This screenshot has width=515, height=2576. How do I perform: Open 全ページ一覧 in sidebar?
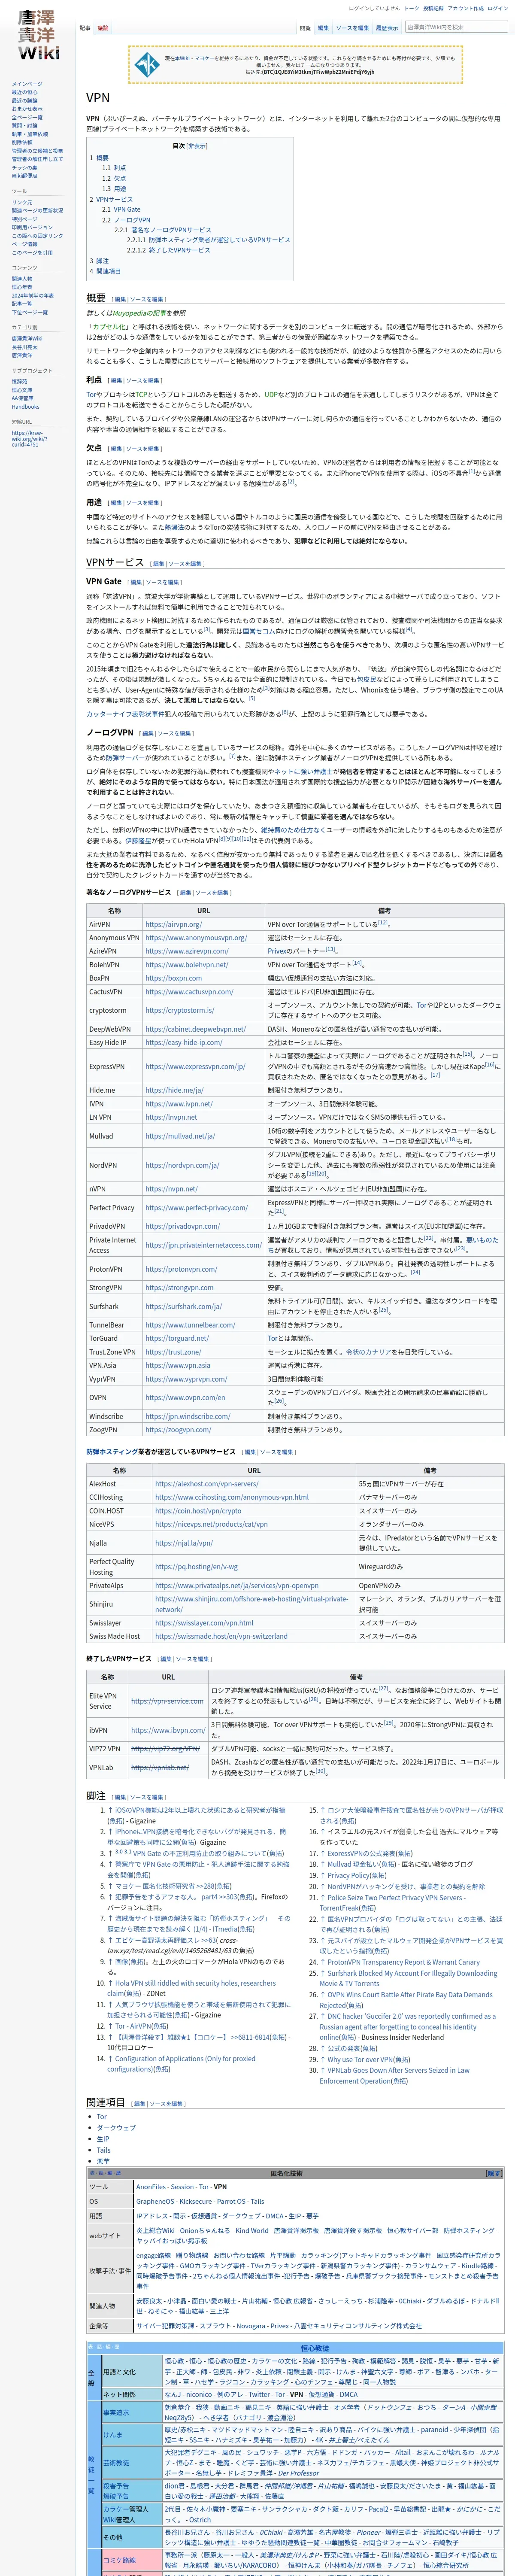pyautogui.click(x=27, y=117)
